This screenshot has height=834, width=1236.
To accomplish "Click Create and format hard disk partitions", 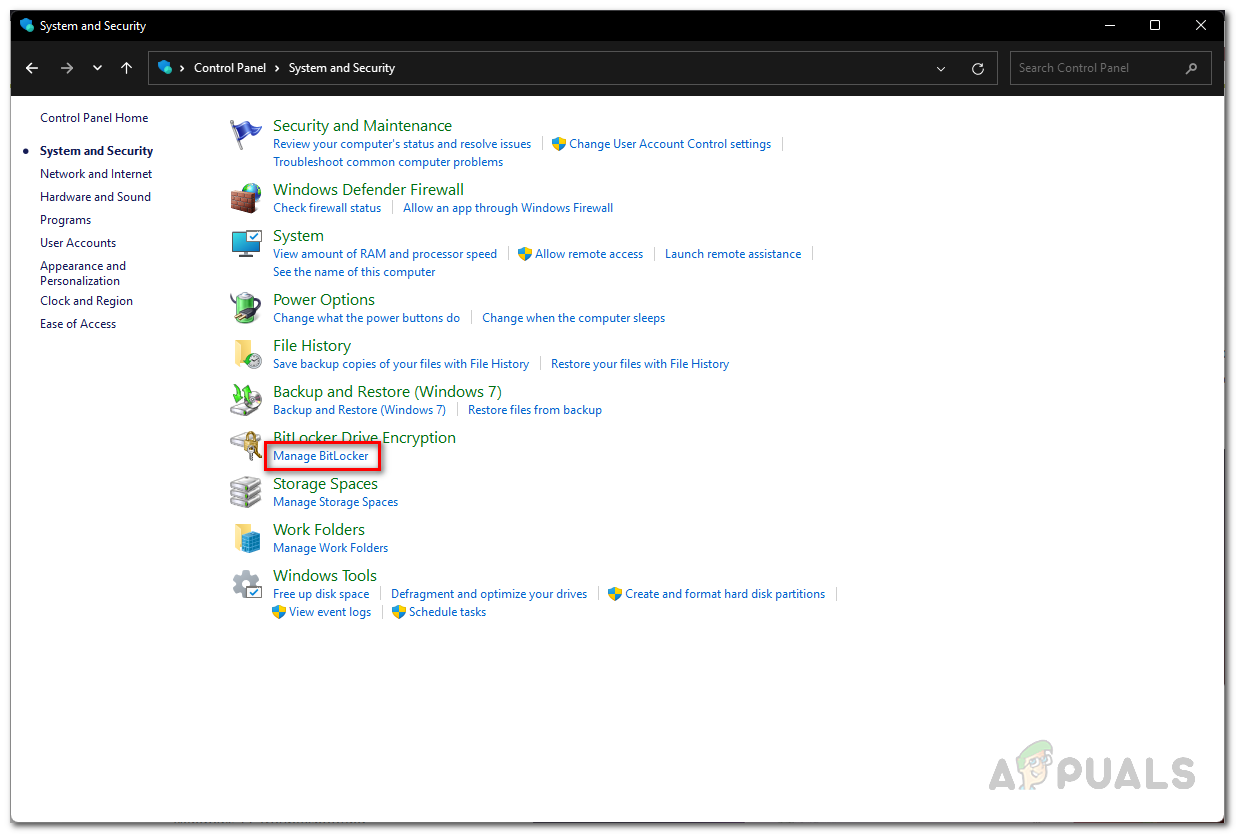I will tap(725, 594).
